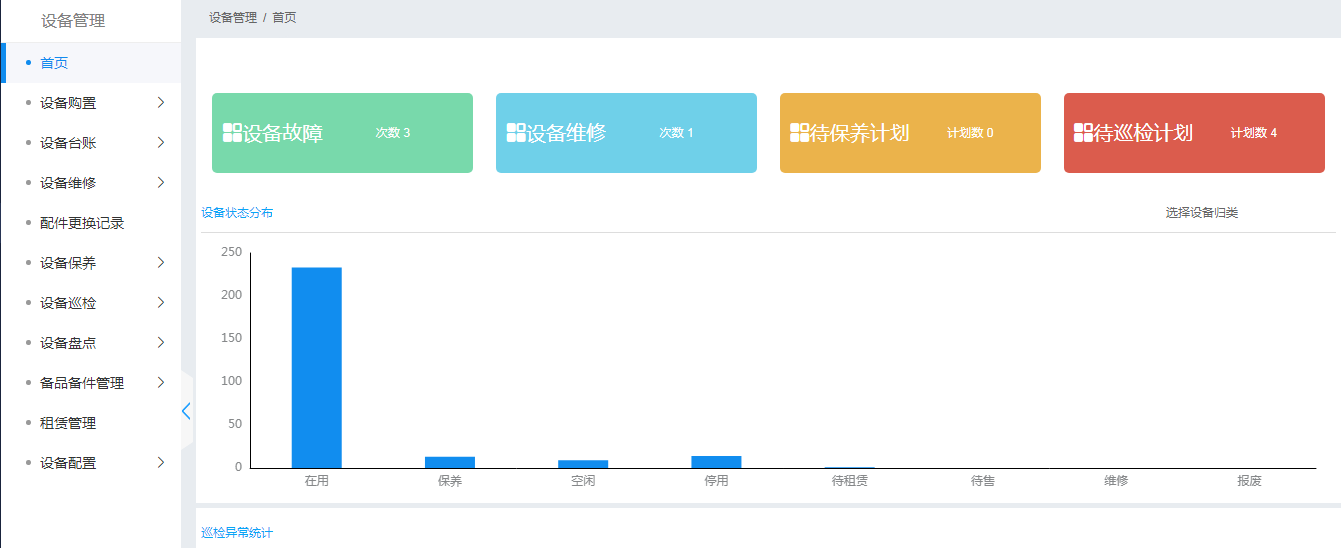This screenshot has width=1341, height=548.
Task: Click the 停用 bar in the chart
Action: pos(716,462)
